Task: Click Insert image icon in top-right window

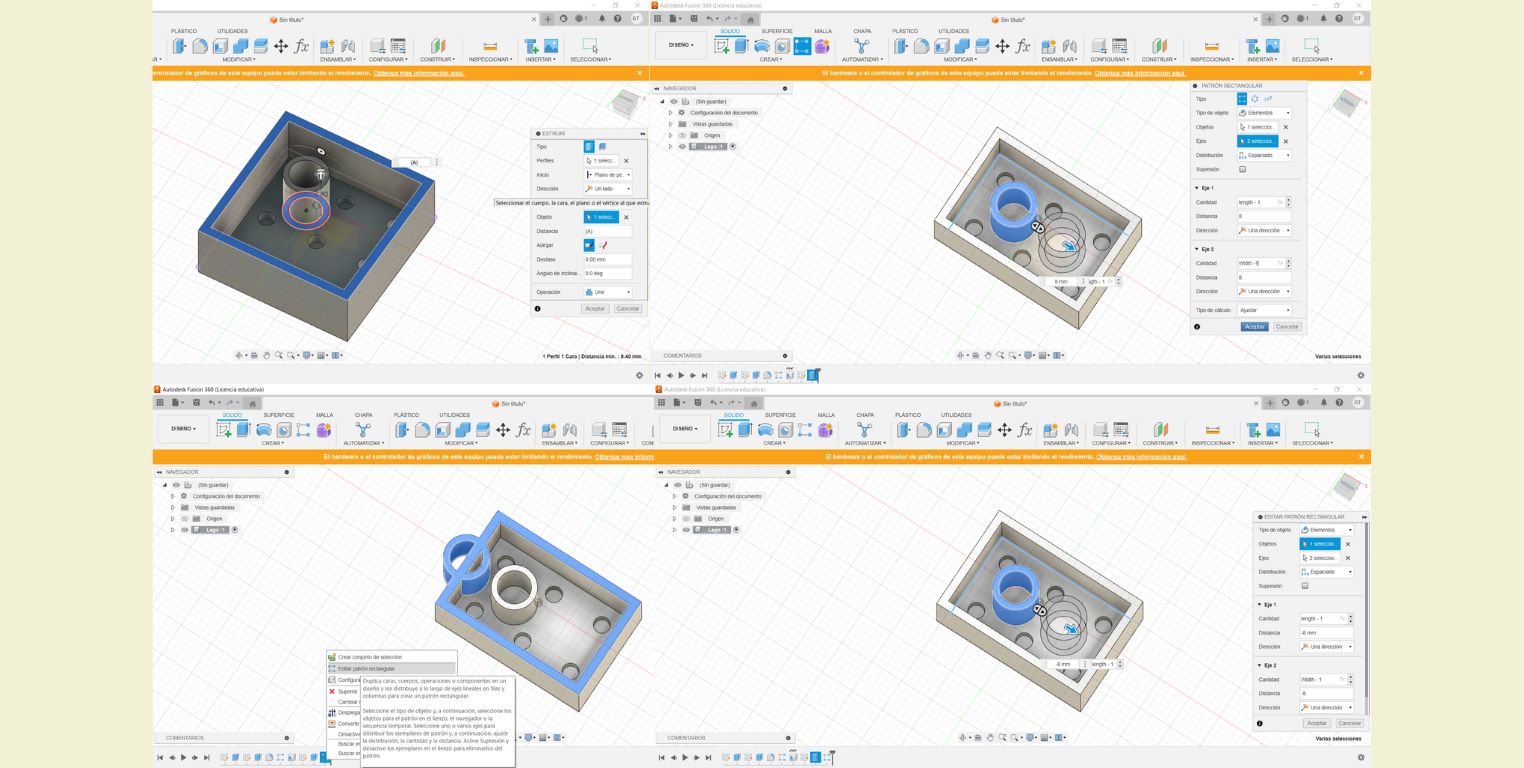Action: (x=1273, y=46)
